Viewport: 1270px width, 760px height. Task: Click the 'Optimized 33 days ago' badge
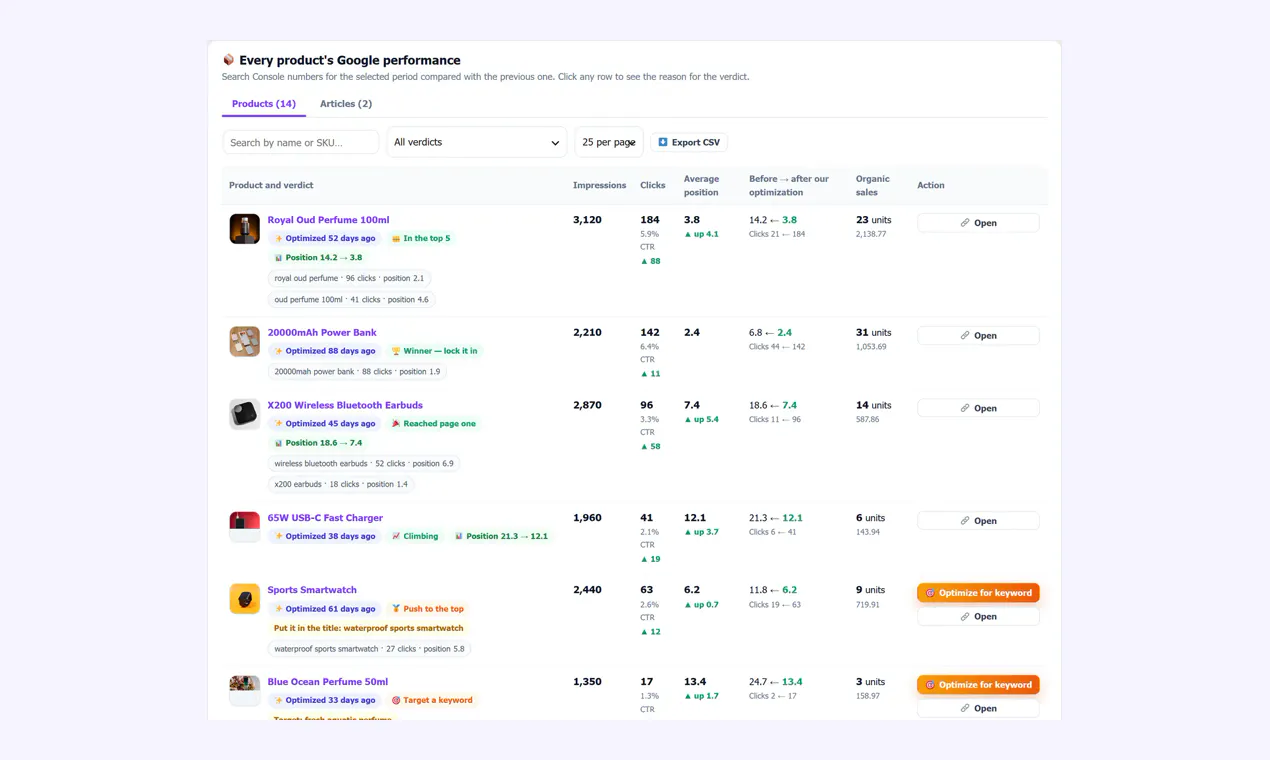point(325,700)
